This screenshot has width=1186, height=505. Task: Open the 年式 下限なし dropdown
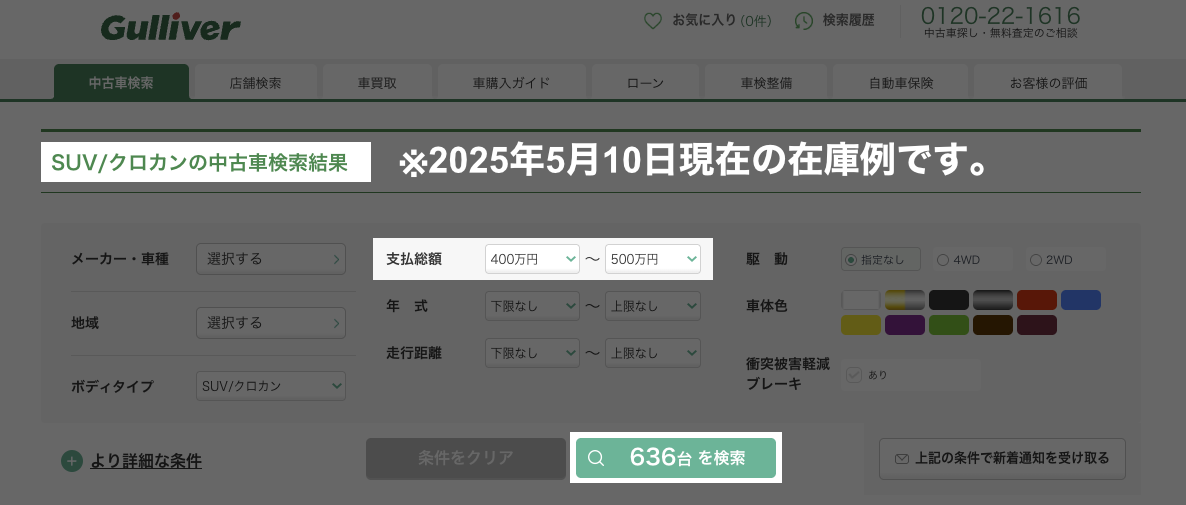click(x=532, y=306)
